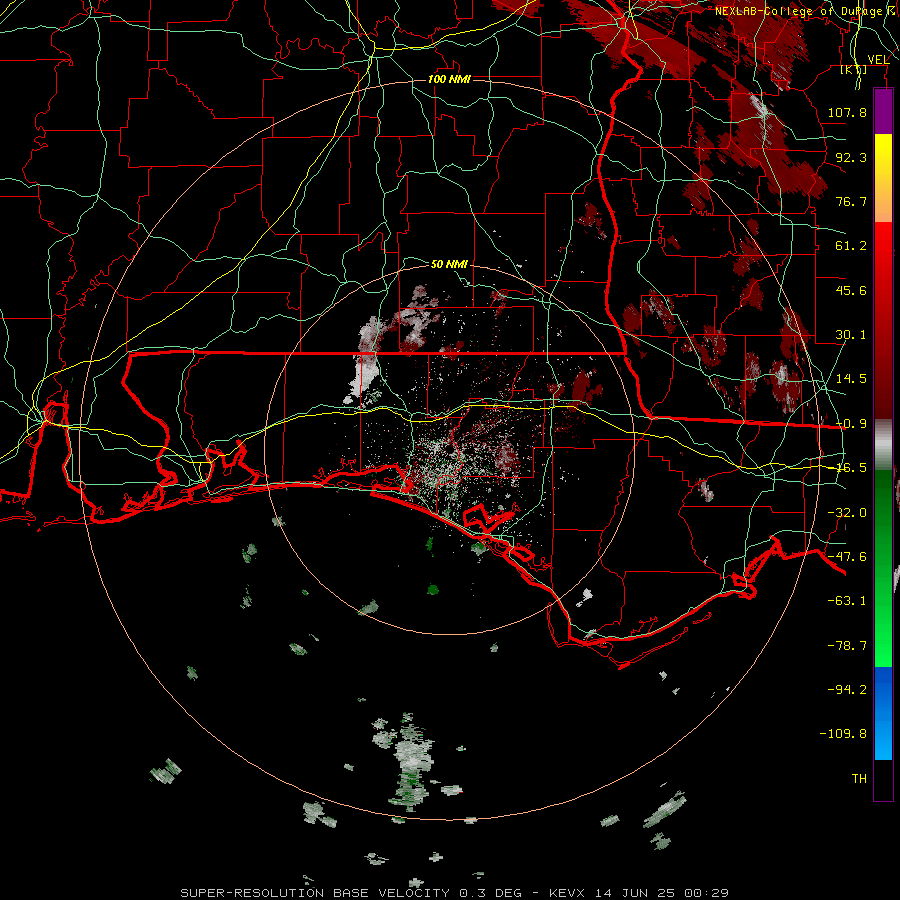Image resolution: width=900 pixels, height=900 pixels.
Task: Click the [KT] units label
Action: tap(854, 69)
